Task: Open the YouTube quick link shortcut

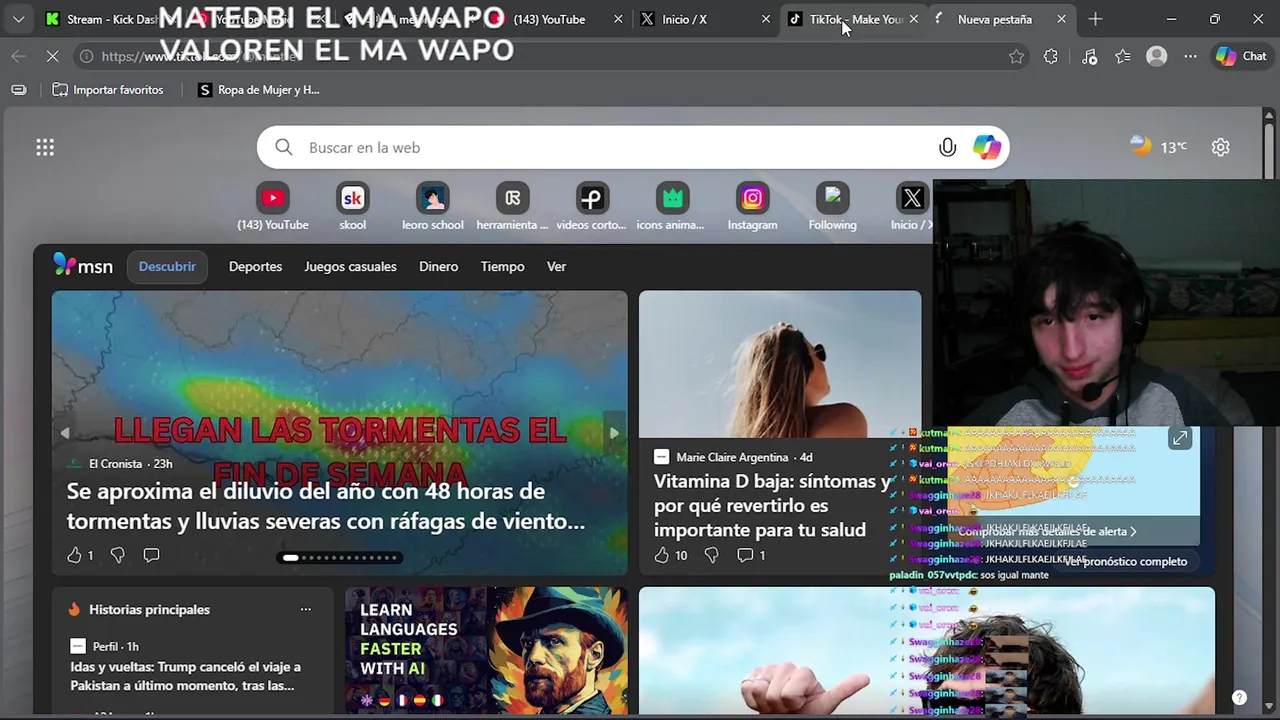Action: pyautogui.click(x=273, y=208)
